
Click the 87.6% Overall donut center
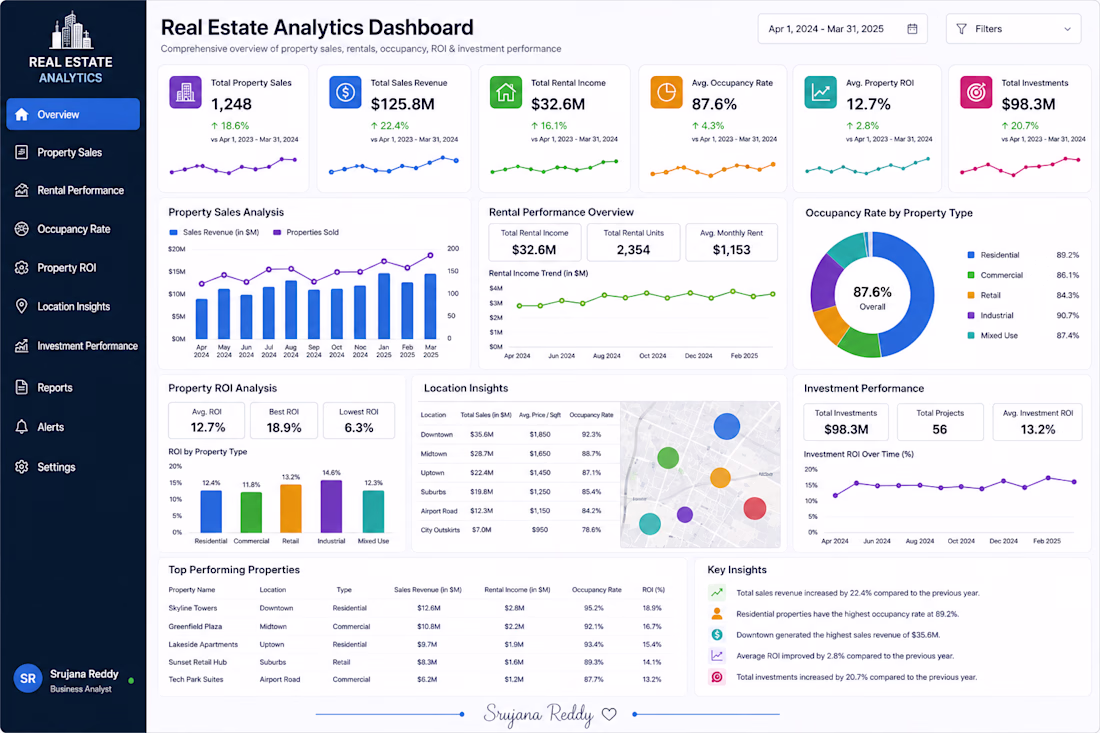pos(872,296)
